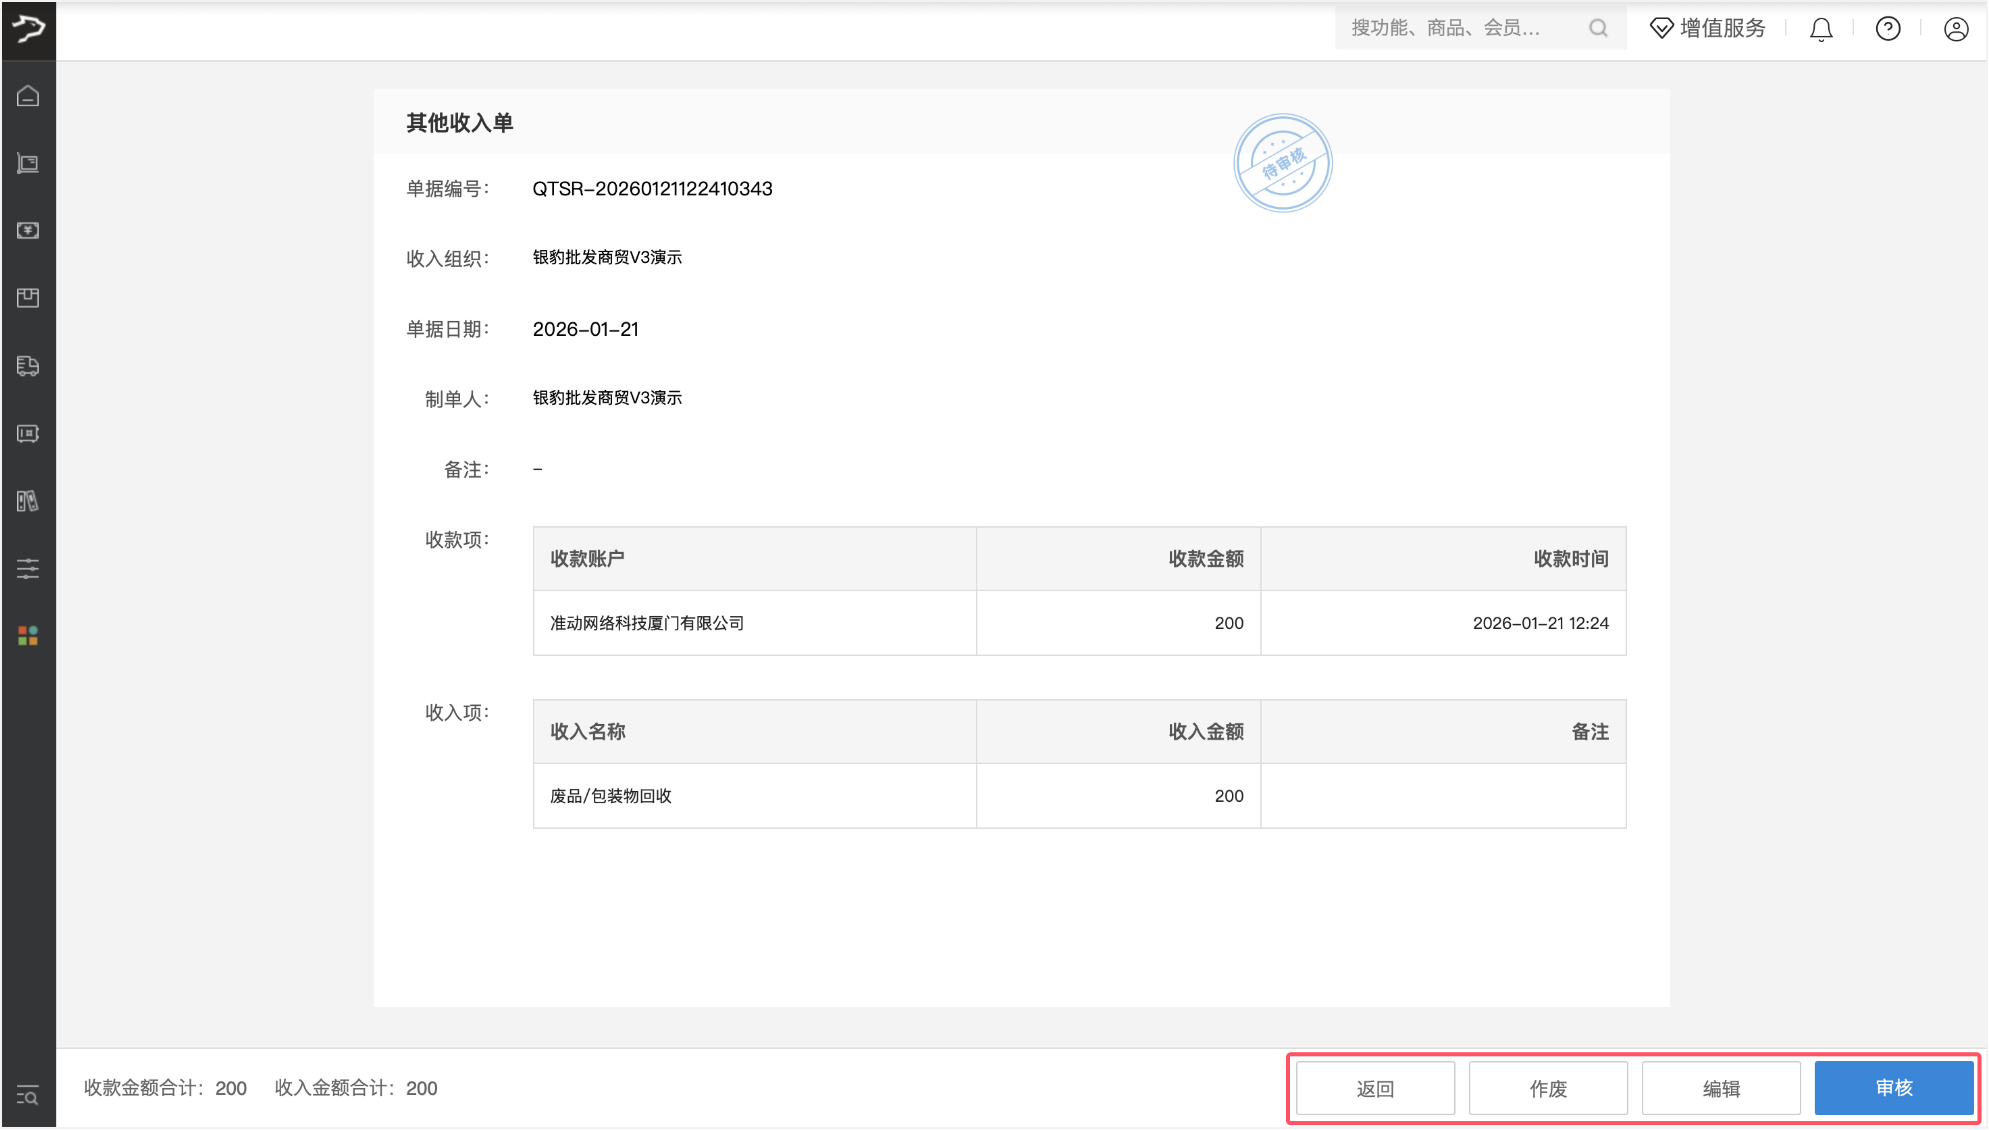Open the reports books icon in the sidebar
Image resolution: width=1989 pixels, height=1130 pixels.
click(x=27, y=502)
